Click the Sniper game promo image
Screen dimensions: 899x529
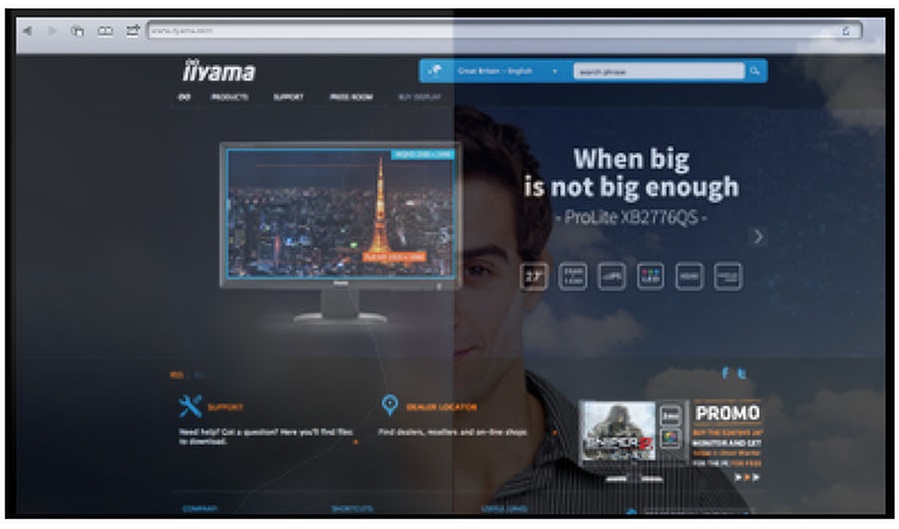(x=618, y=431)
